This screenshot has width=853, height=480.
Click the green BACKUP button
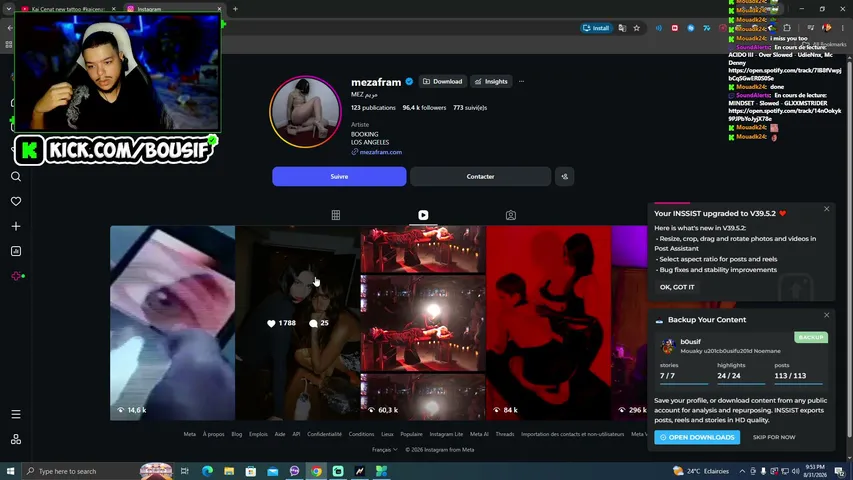tap(811, 337)
